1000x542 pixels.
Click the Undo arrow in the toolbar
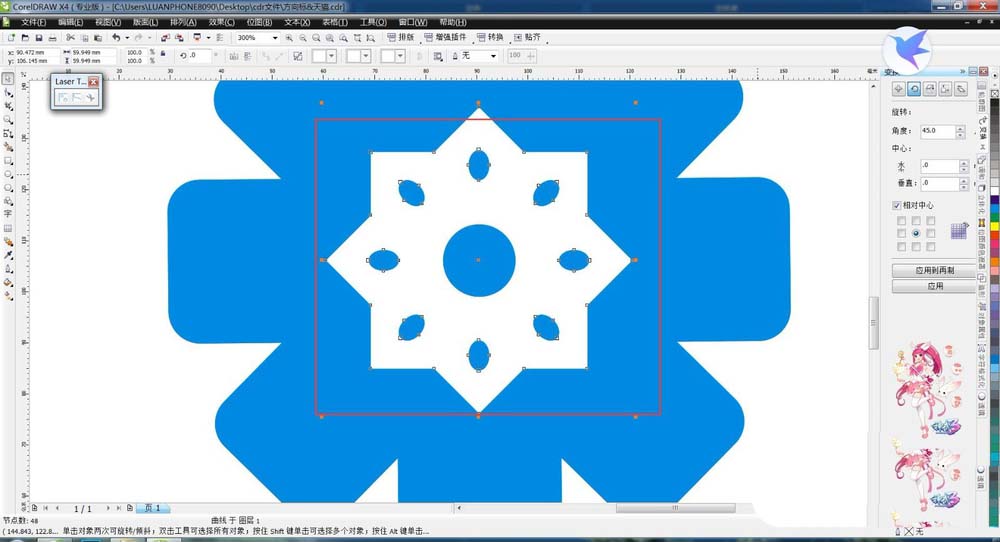click(x=116, y=38)
